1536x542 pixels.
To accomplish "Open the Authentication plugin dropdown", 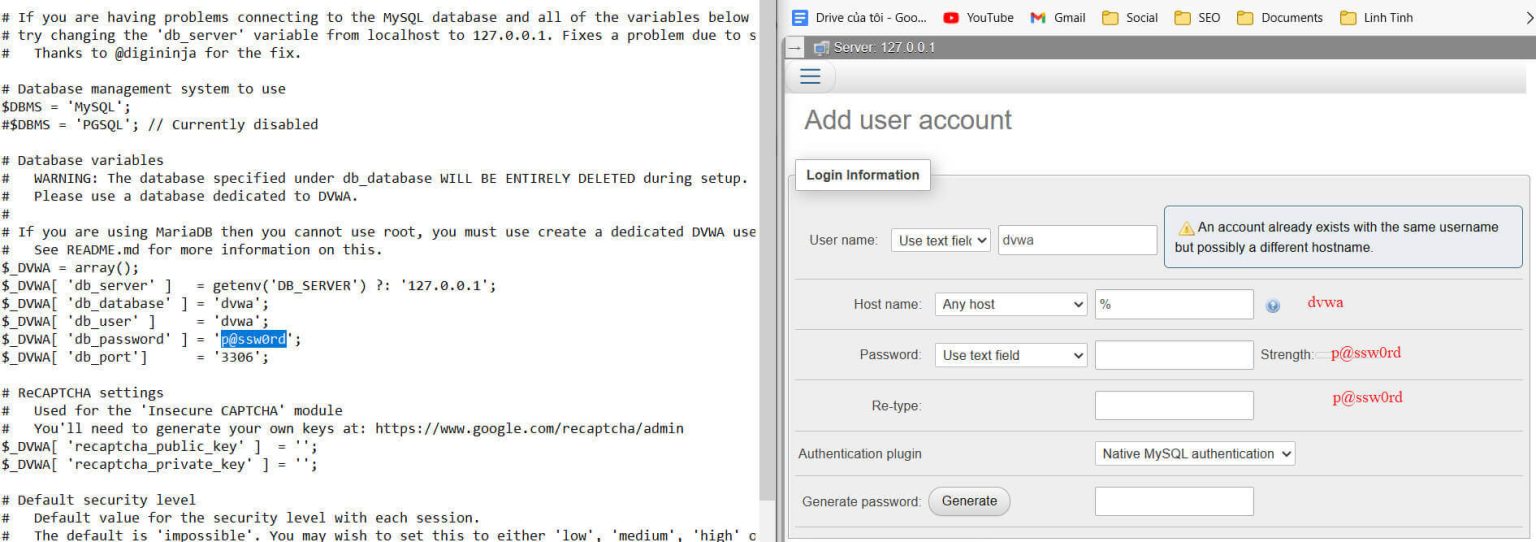I will (x=1195, y=454).
